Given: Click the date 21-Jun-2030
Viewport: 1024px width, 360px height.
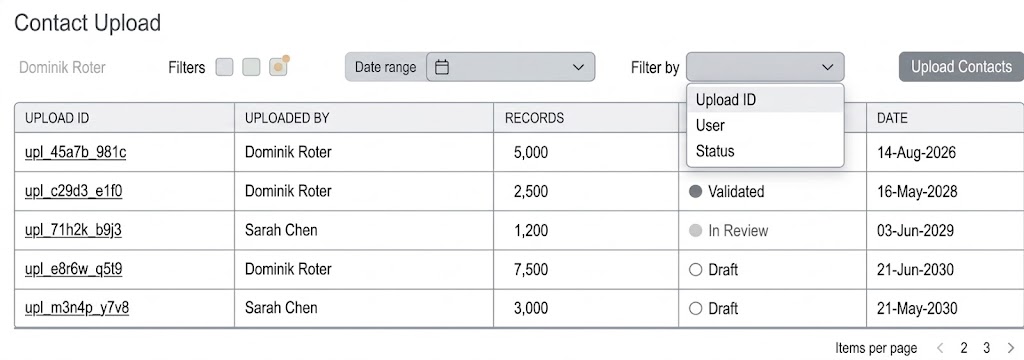Looking at the screenshot, I should click(x=916, y=269).
